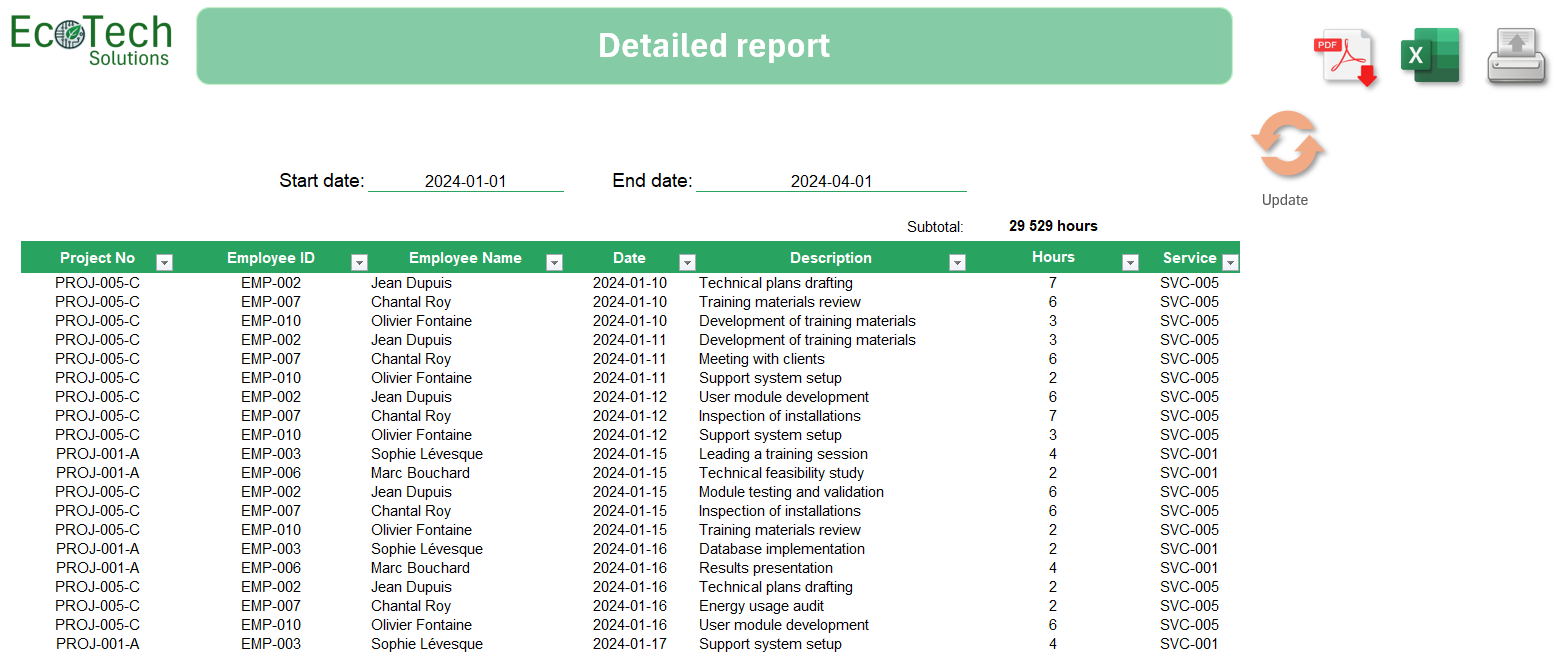
Task: Click the orange Update refresh icon
Action: pos(1288,145)
